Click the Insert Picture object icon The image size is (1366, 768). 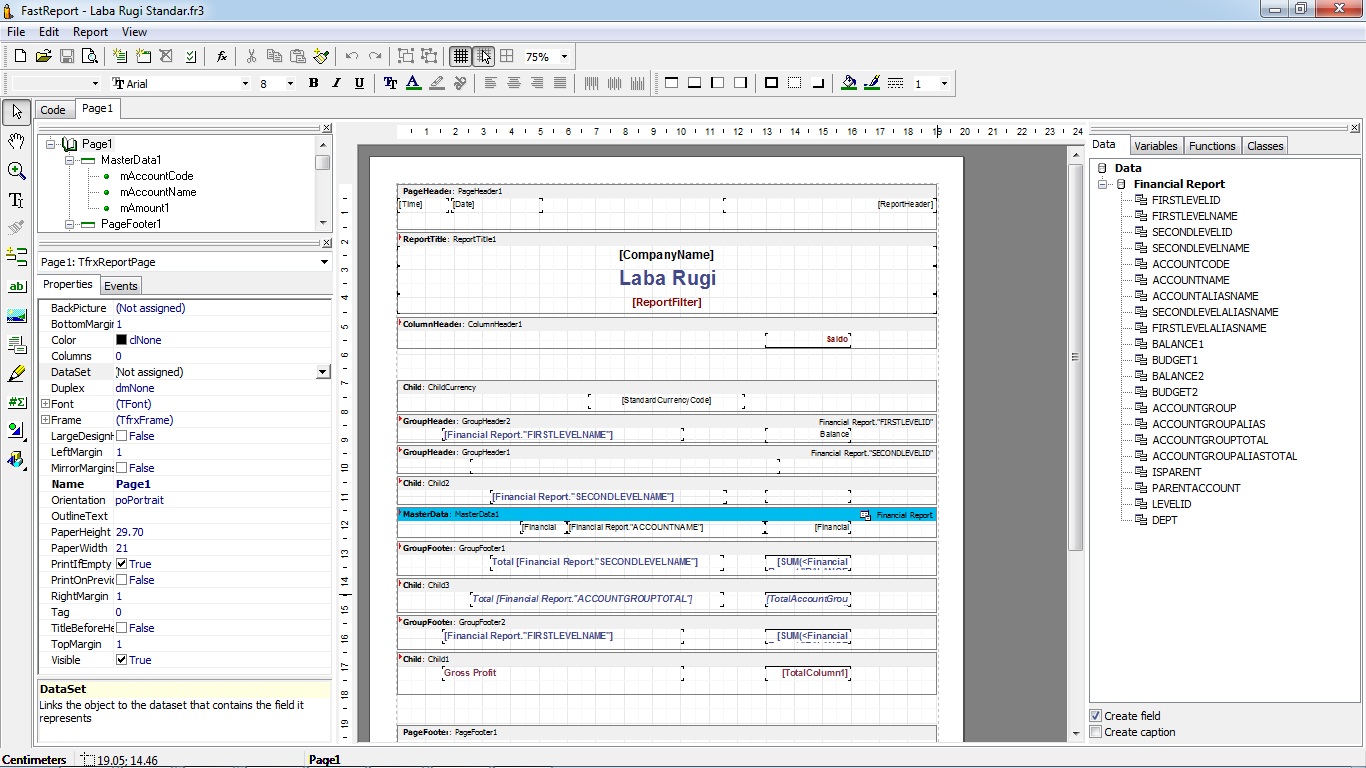(16, 316)
